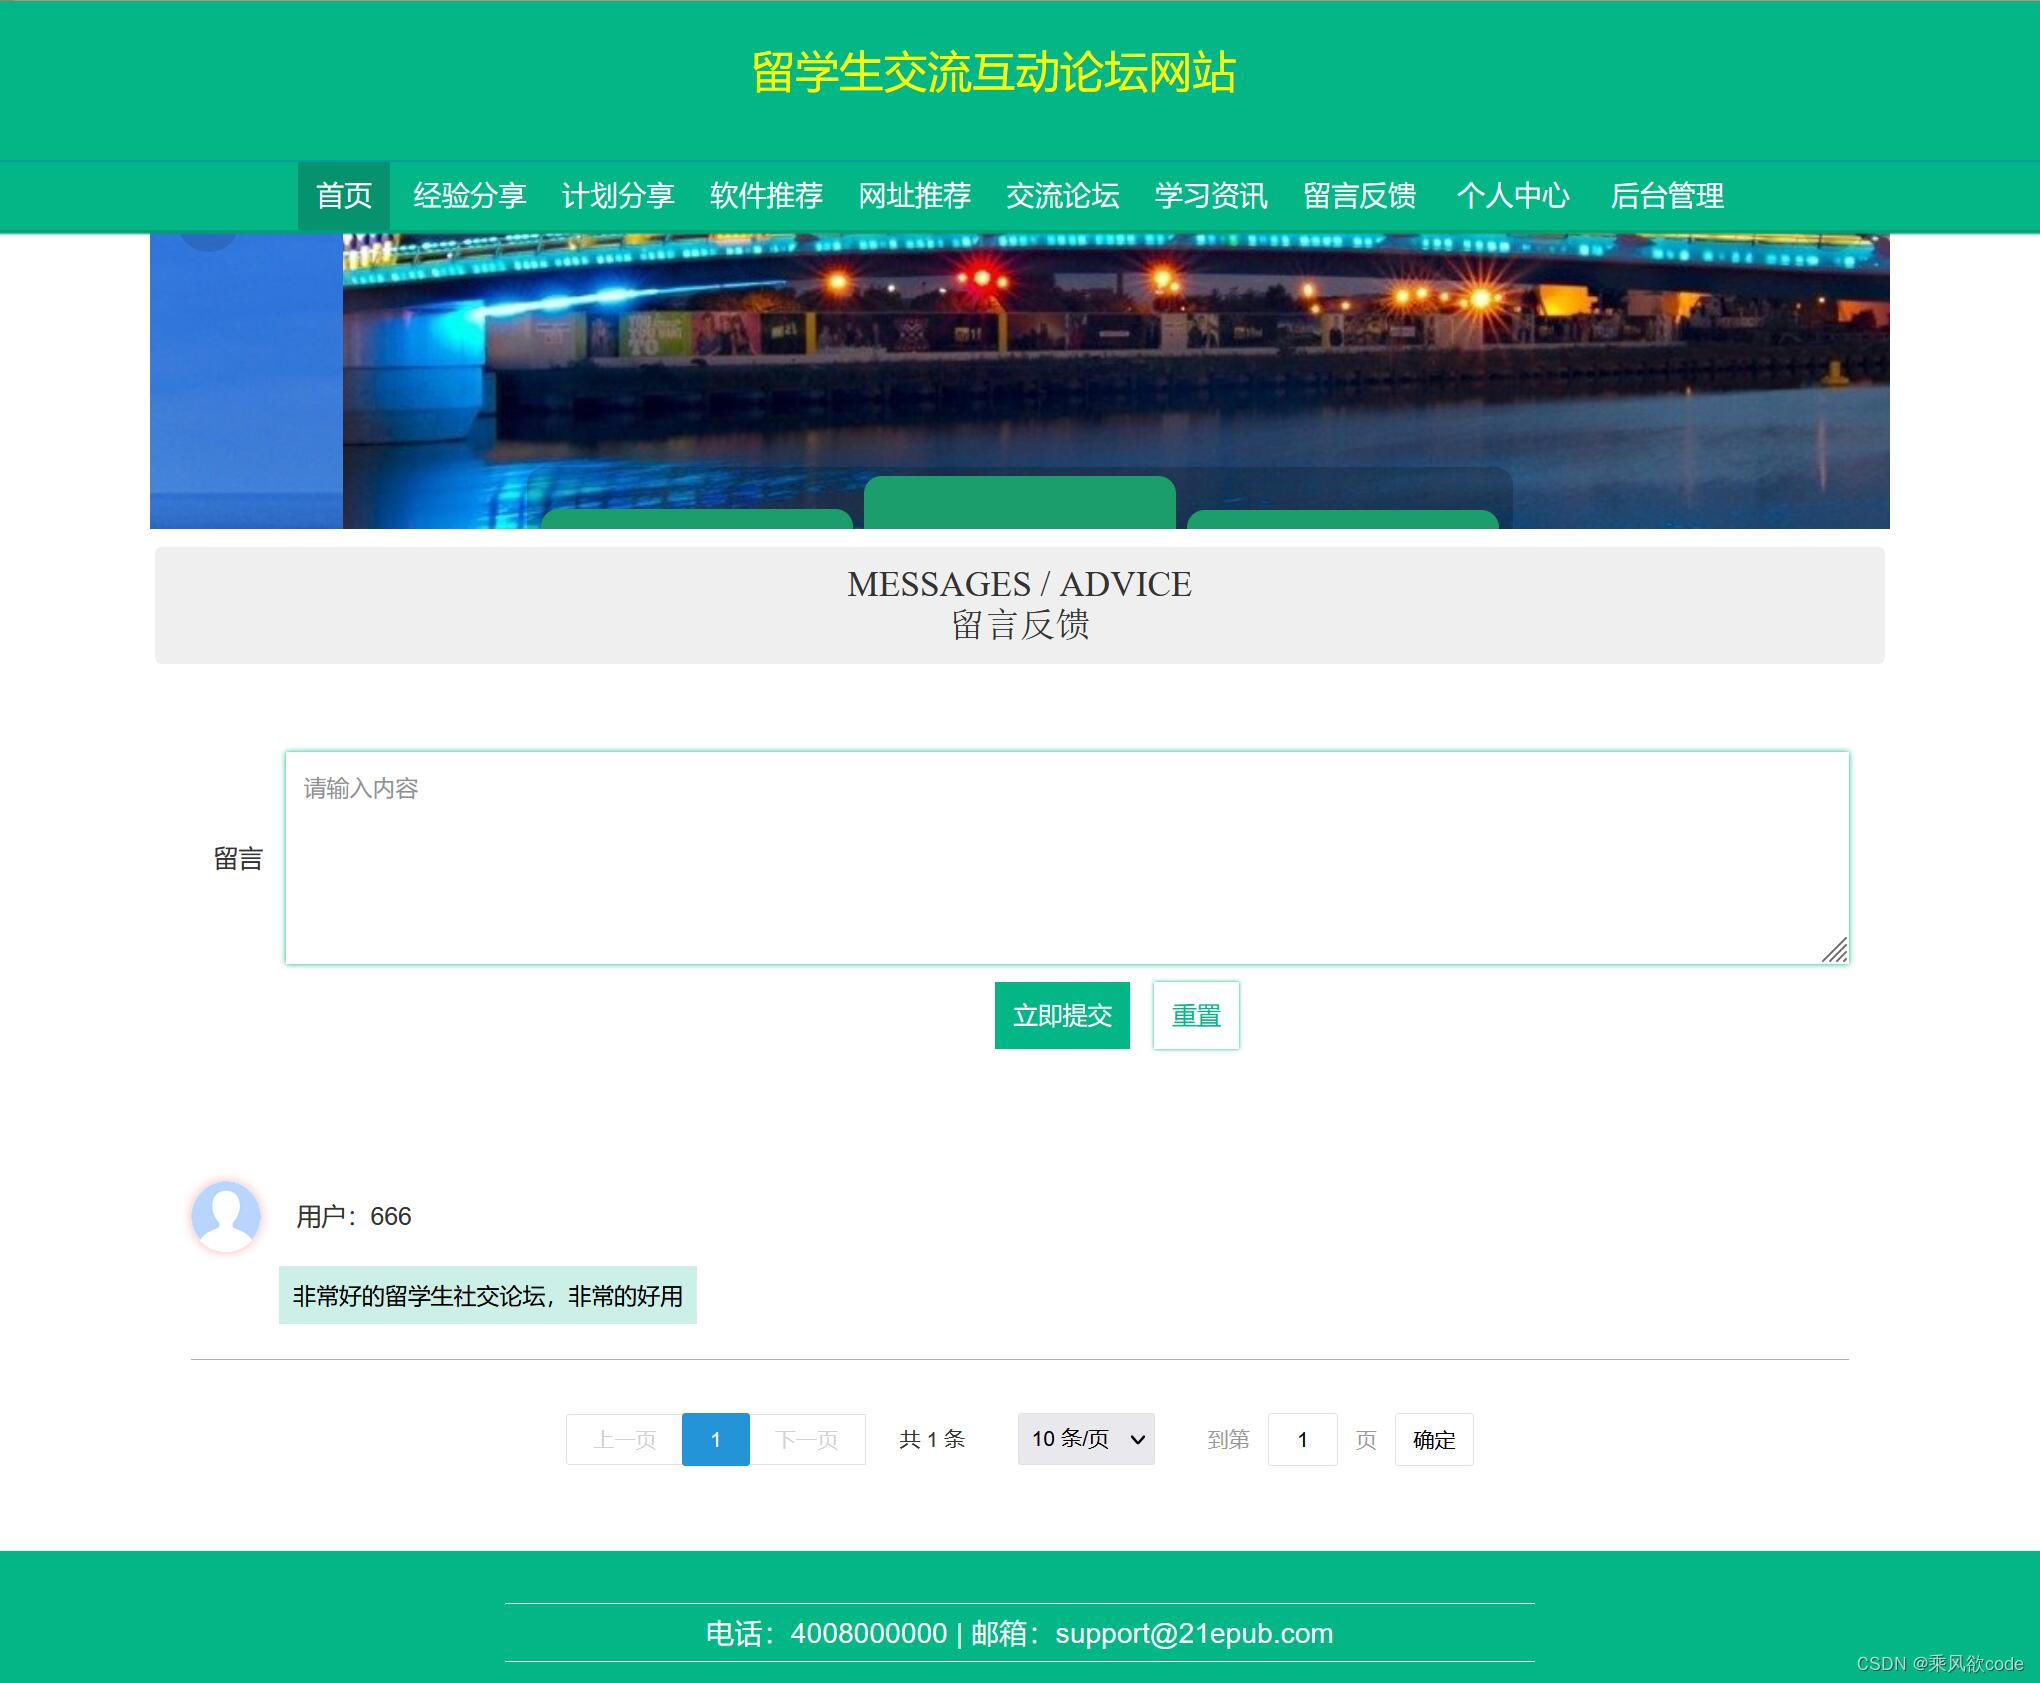Screen dimensions: 2040x1683
Task: Open the 后台管理 section
Action: point(1667,196)
